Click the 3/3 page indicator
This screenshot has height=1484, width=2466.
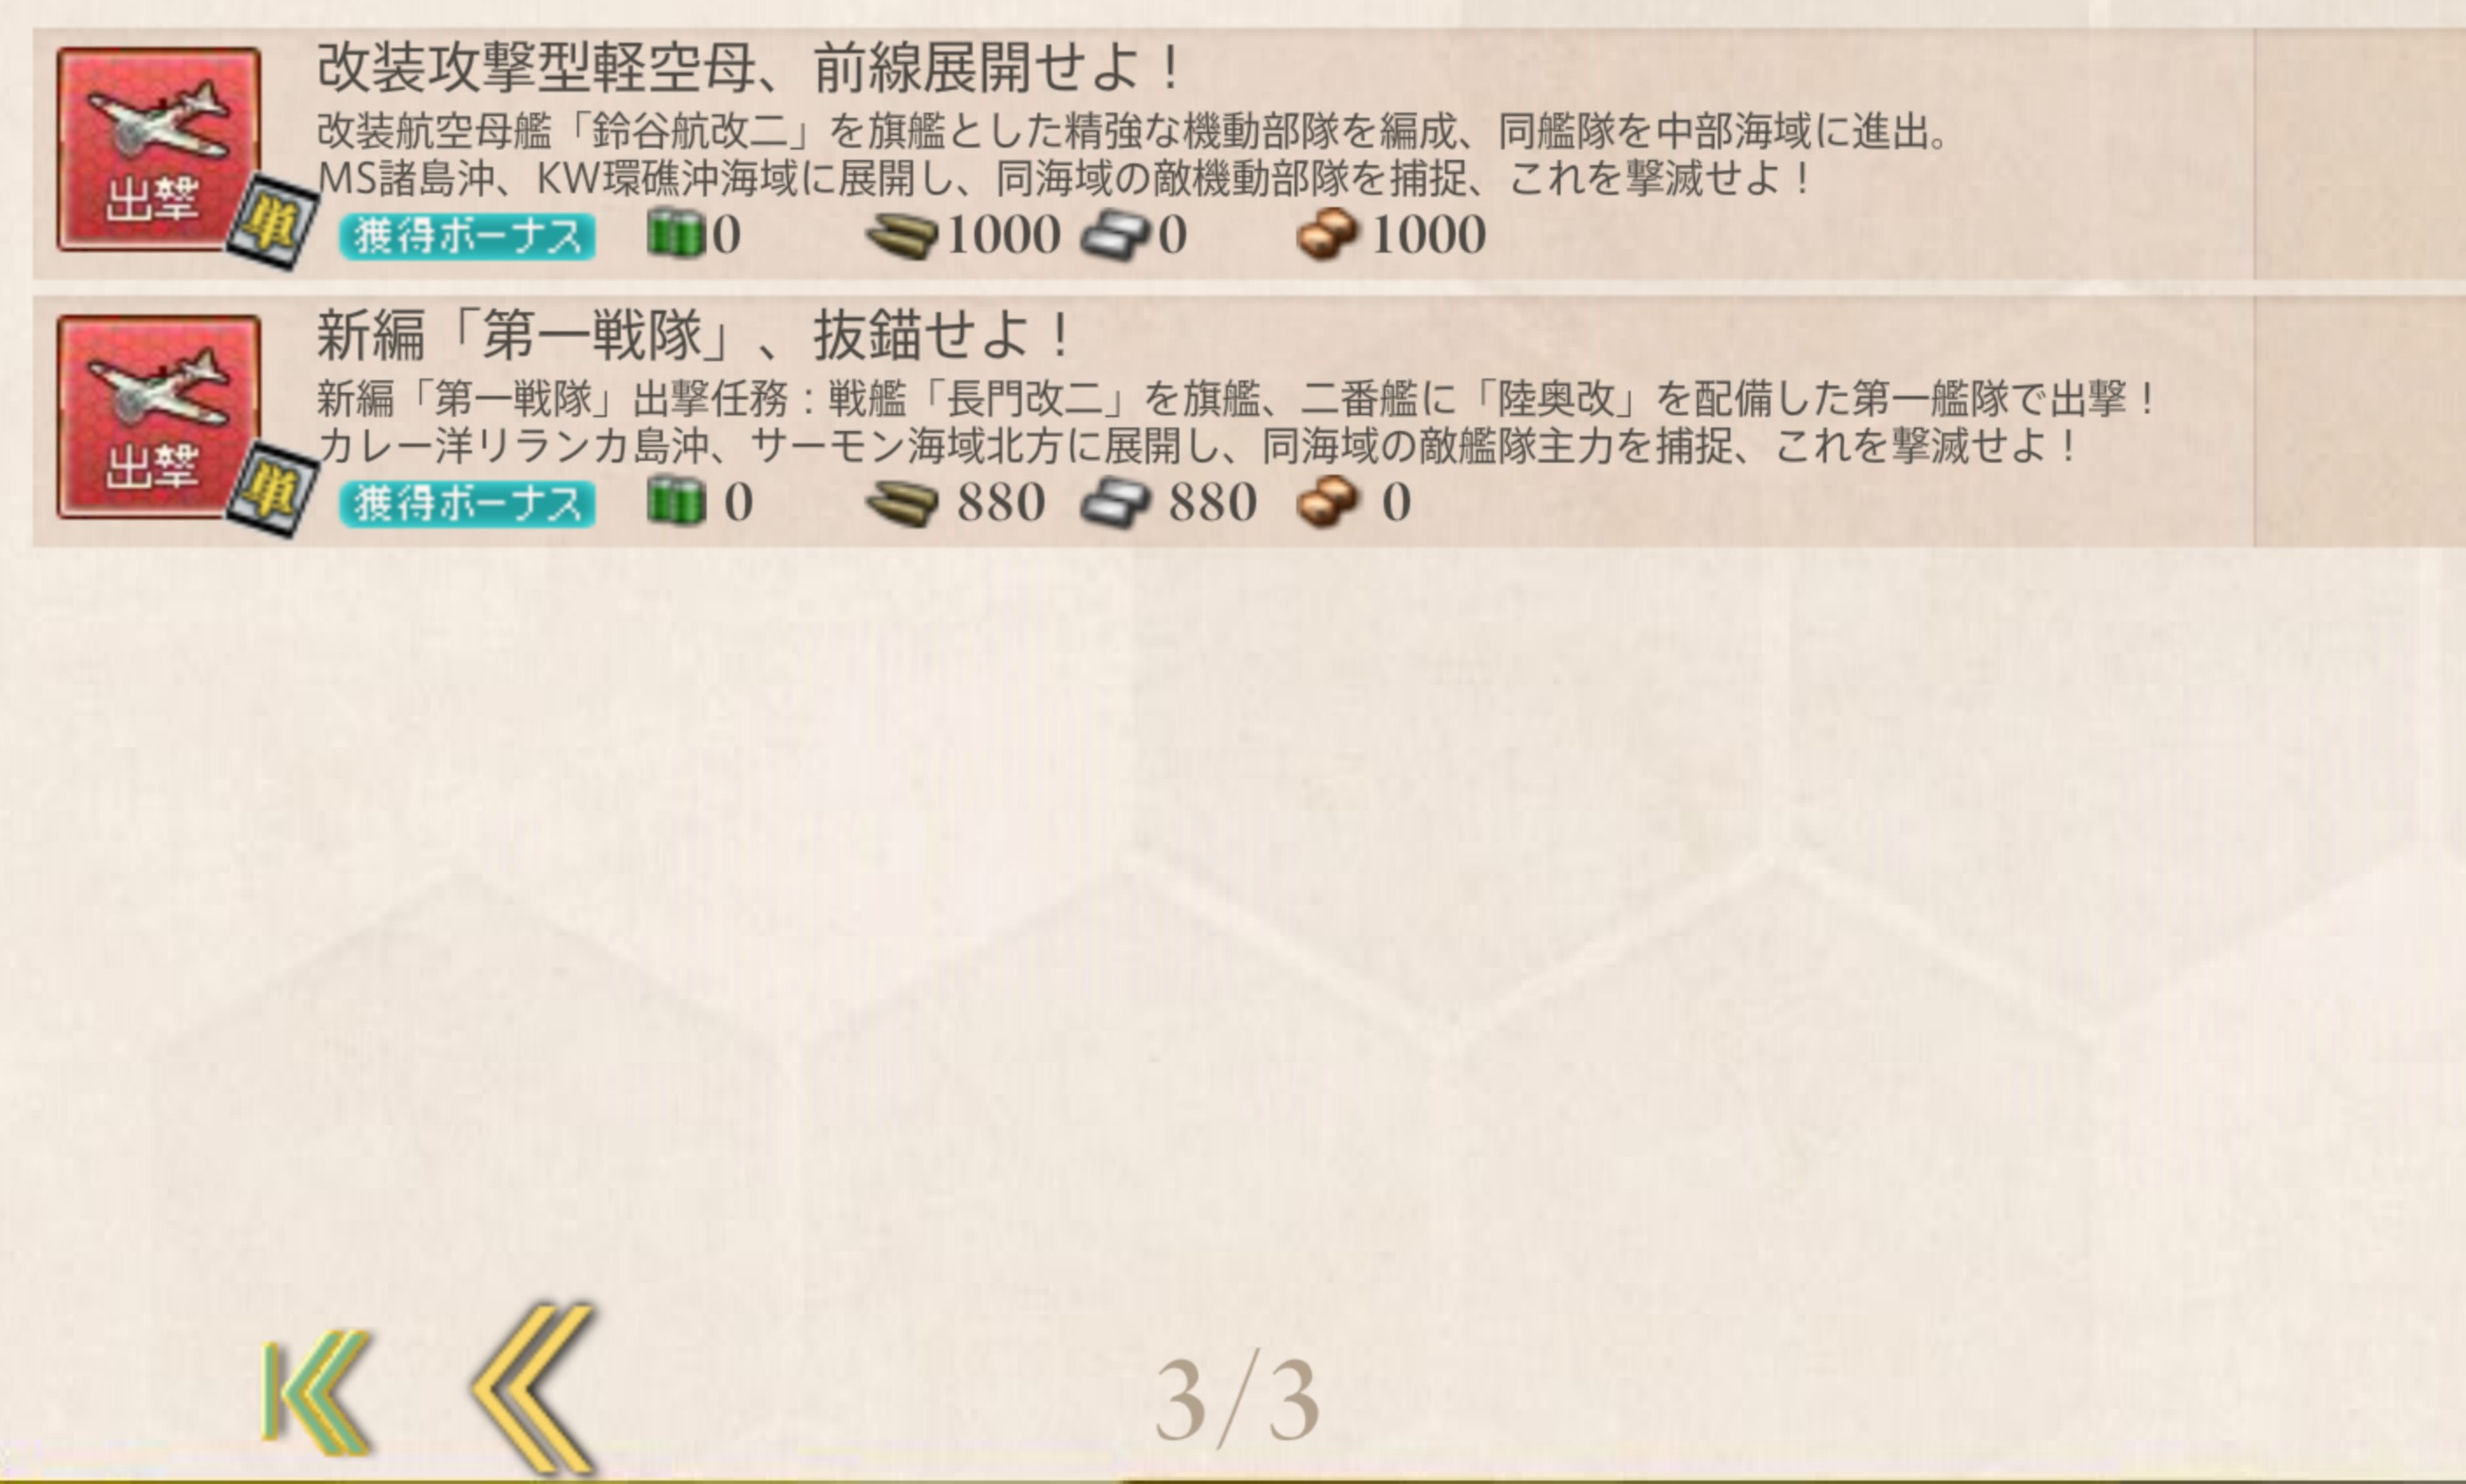click(1237, 1402)
